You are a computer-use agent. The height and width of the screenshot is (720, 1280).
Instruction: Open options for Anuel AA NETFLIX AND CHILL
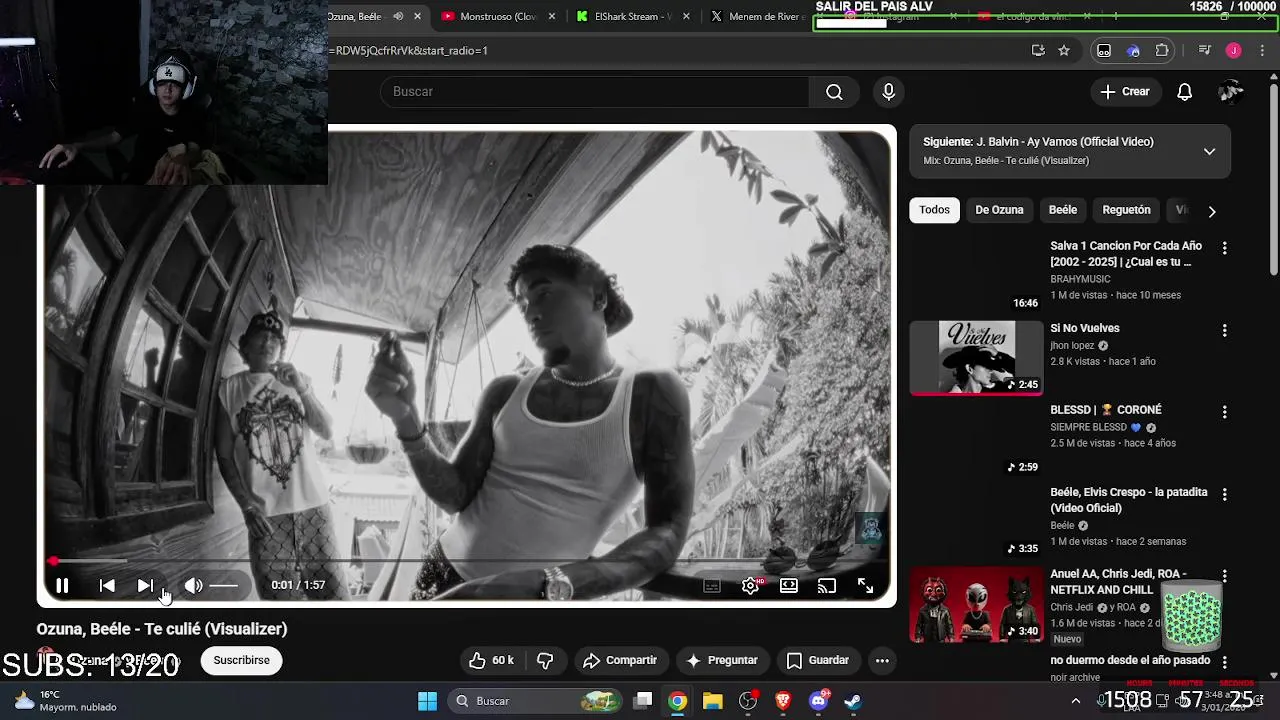(x=1224, y=576)
